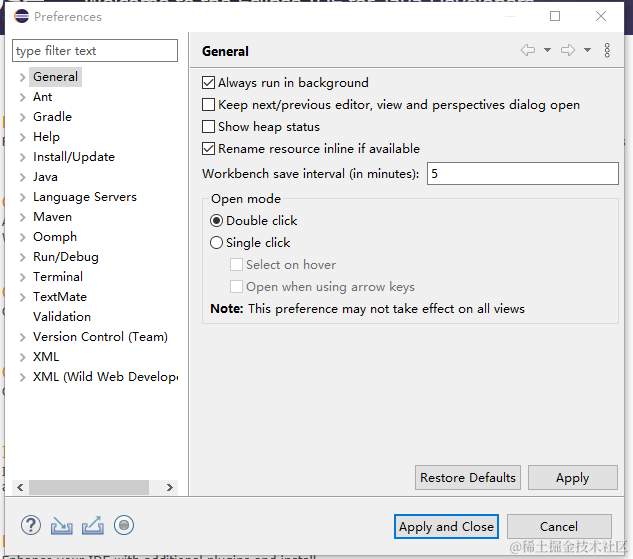Image resolution: width=633 pixels, height=559 pixels.
Task: Expand the Run/Debug tree node
Action: click(x=23, y=257)
